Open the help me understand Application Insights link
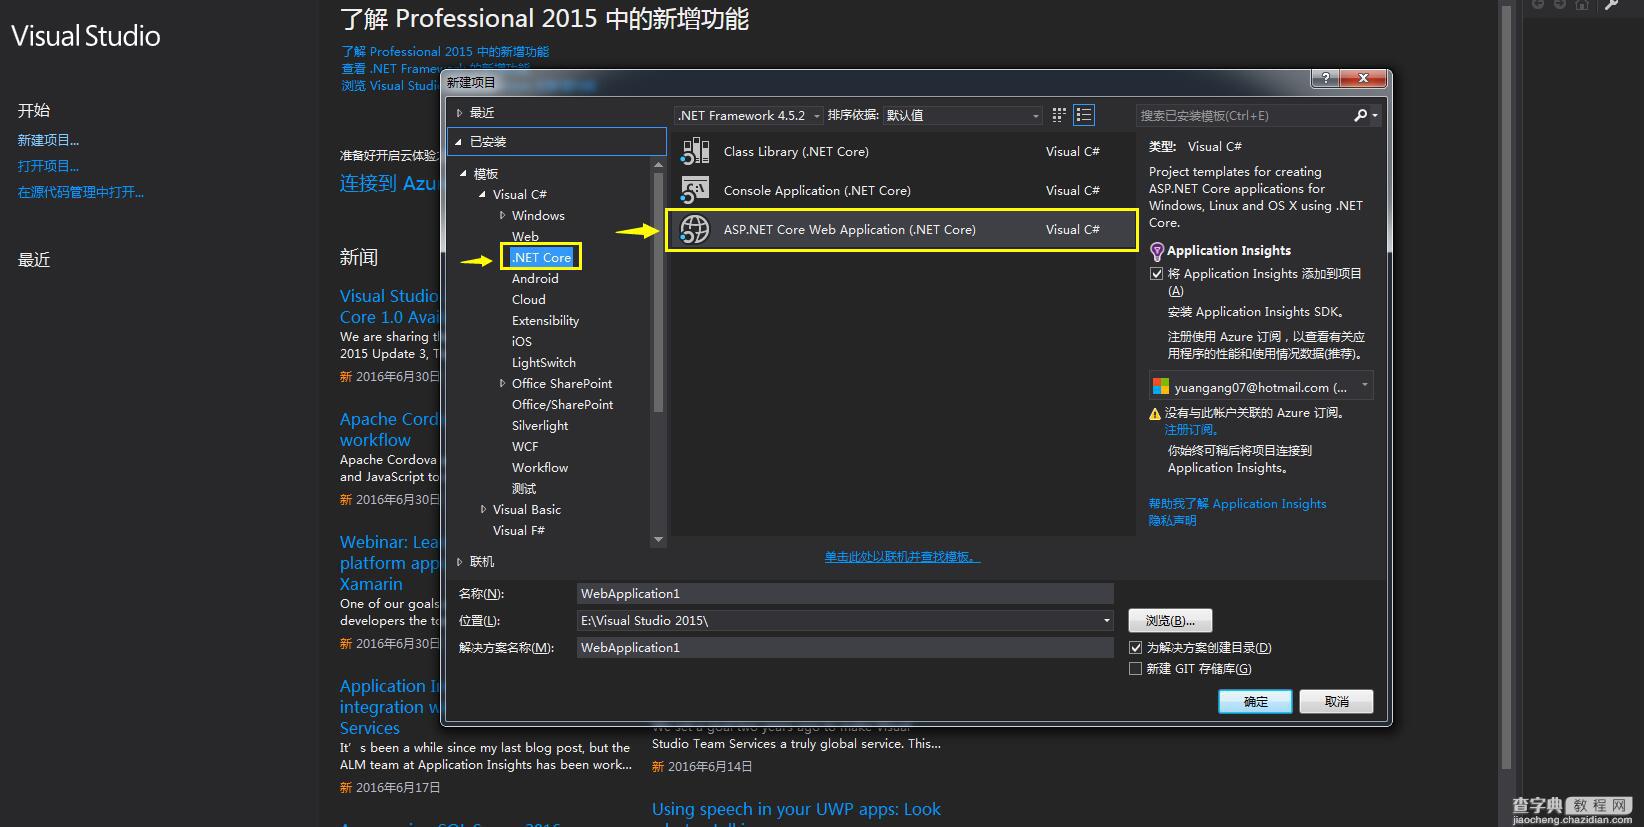Viewport: 1644px width, 827px height. coord(1237,504)
